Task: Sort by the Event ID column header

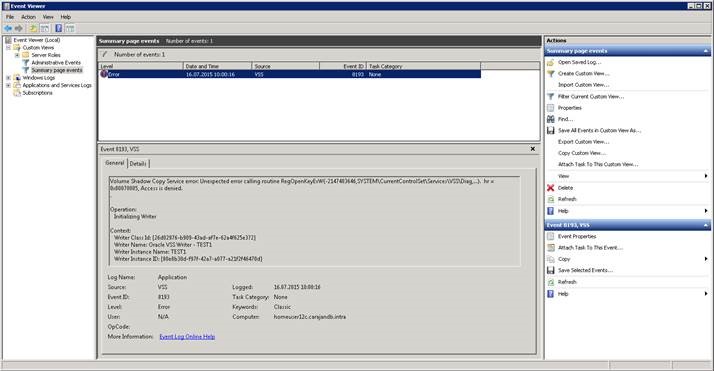Action: [343, 66]
